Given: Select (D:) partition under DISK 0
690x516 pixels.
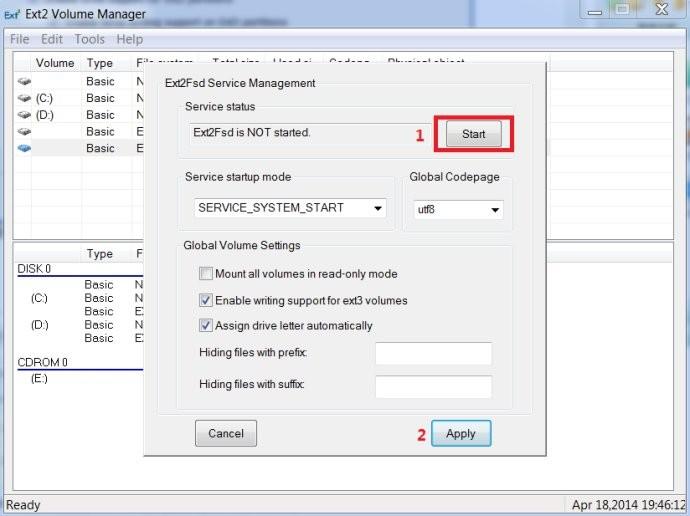Looking at the screenshot, I should (40, 325).
